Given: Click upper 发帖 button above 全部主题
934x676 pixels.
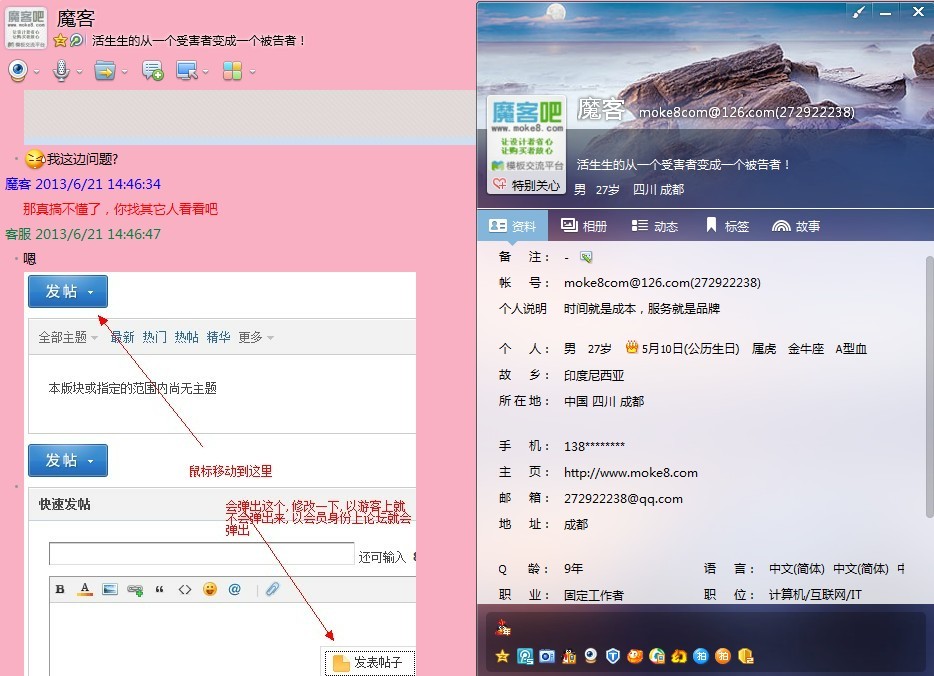Looking at the screenshot, I should 68,291.
